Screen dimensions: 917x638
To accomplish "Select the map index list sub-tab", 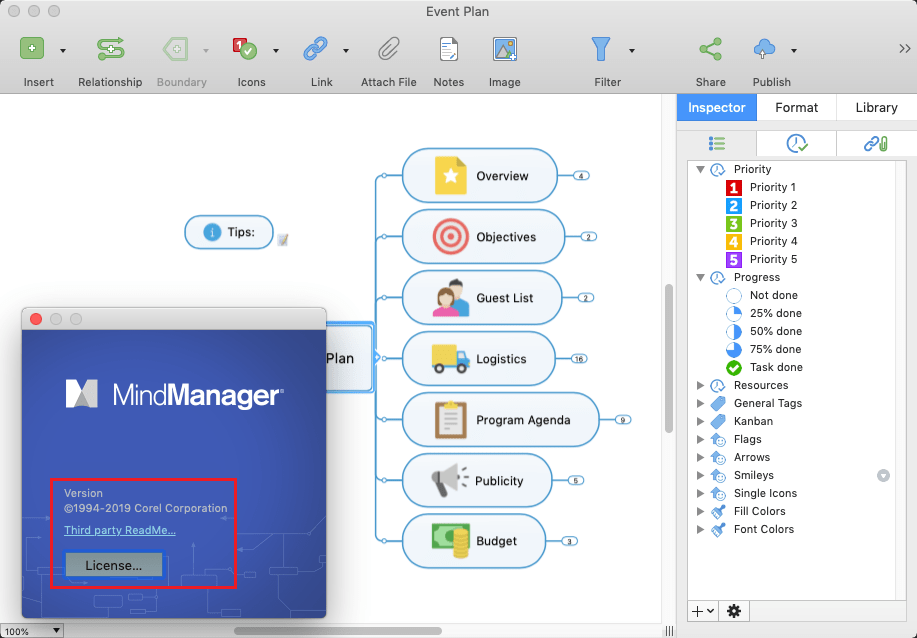I will (716, 143).
